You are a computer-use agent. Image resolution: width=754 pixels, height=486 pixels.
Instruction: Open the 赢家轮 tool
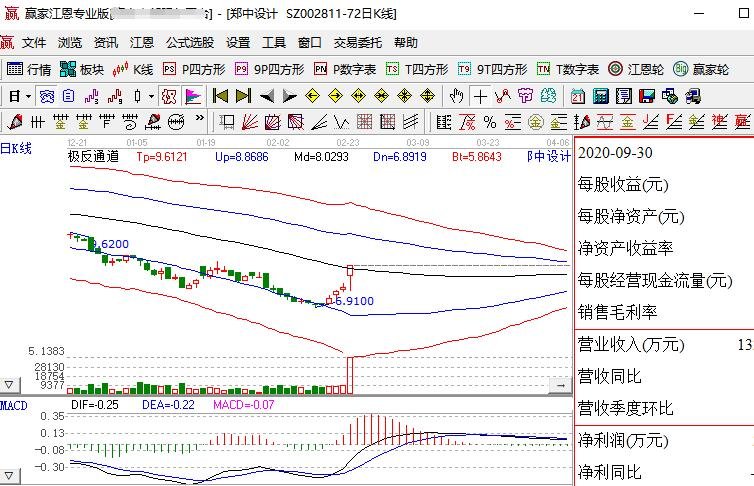click(701, 70)
